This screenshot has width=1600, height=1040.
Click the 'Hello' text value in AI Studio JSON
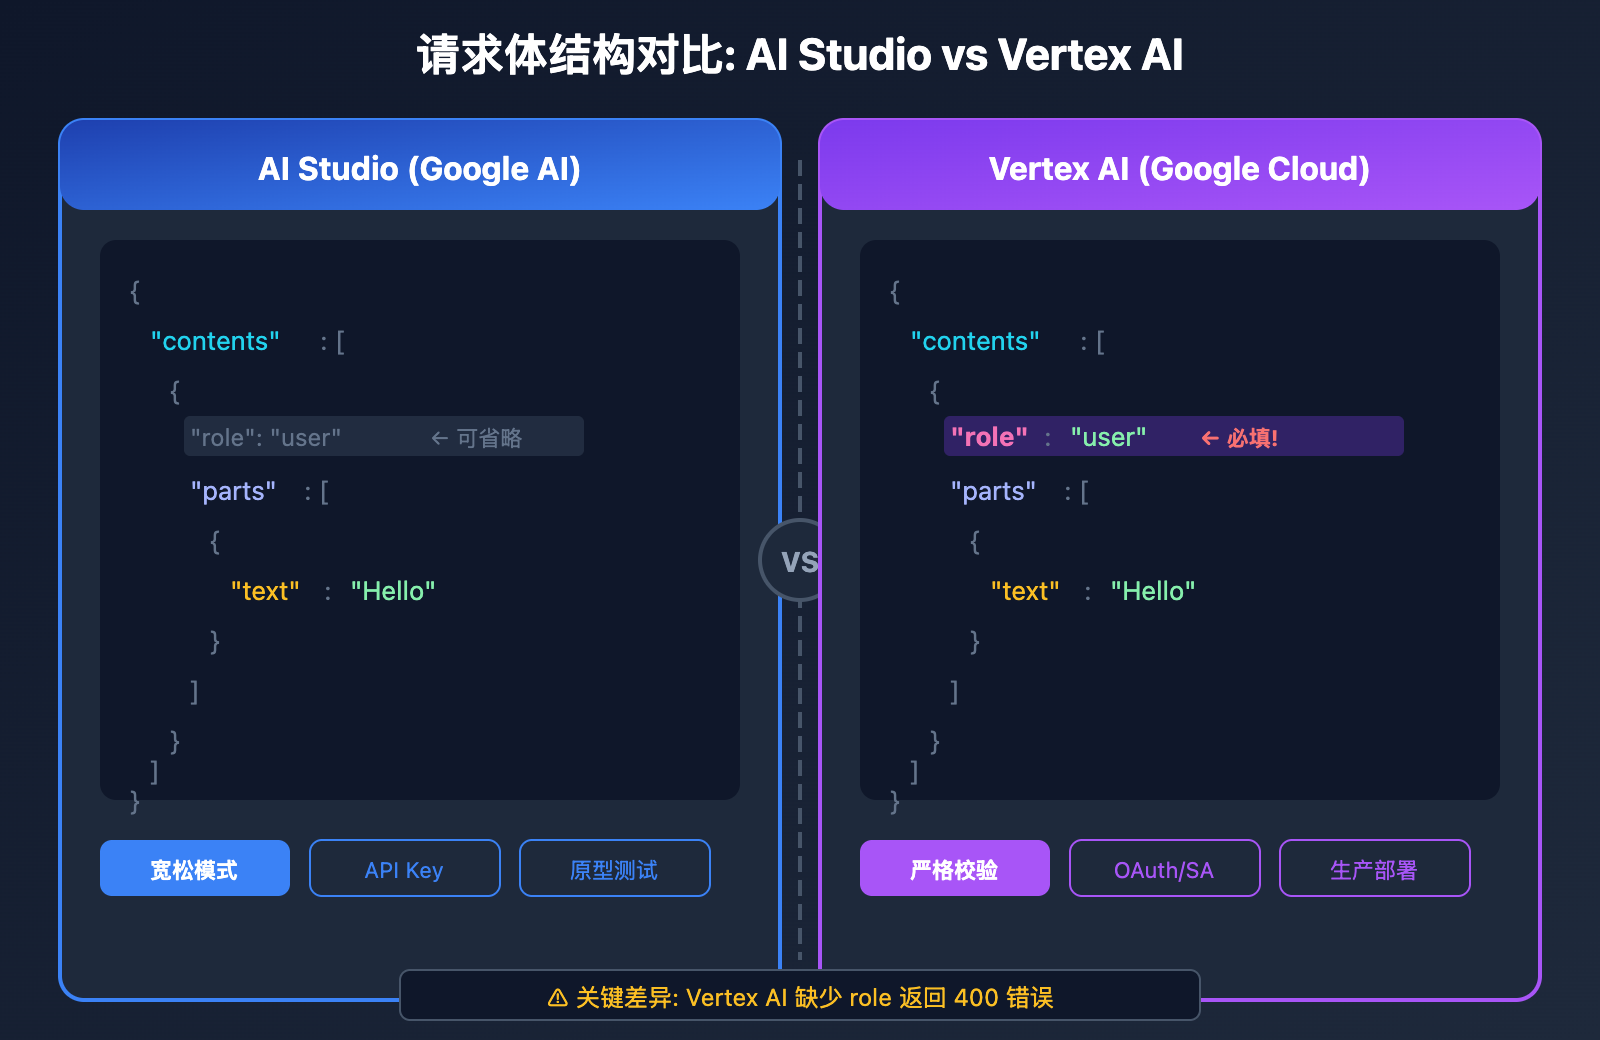392,591
